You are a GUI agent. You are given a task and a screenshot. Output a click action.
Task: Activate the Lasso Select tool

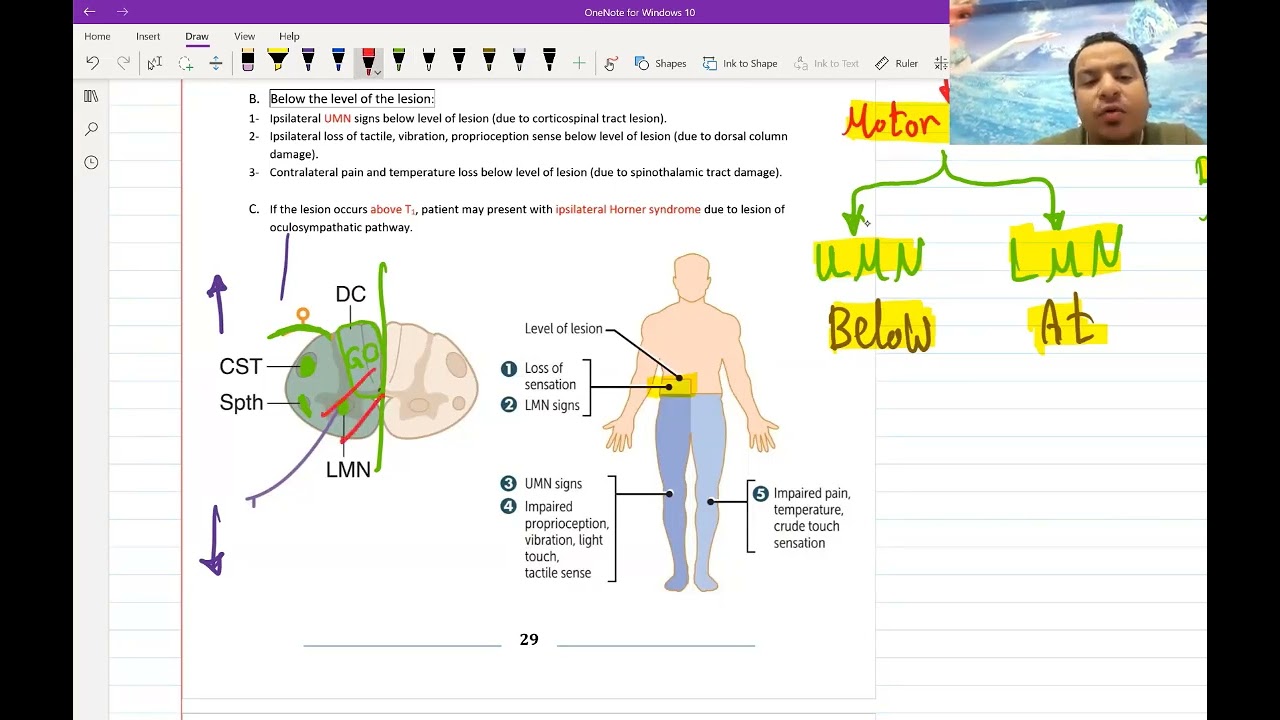tap(186, 63)
